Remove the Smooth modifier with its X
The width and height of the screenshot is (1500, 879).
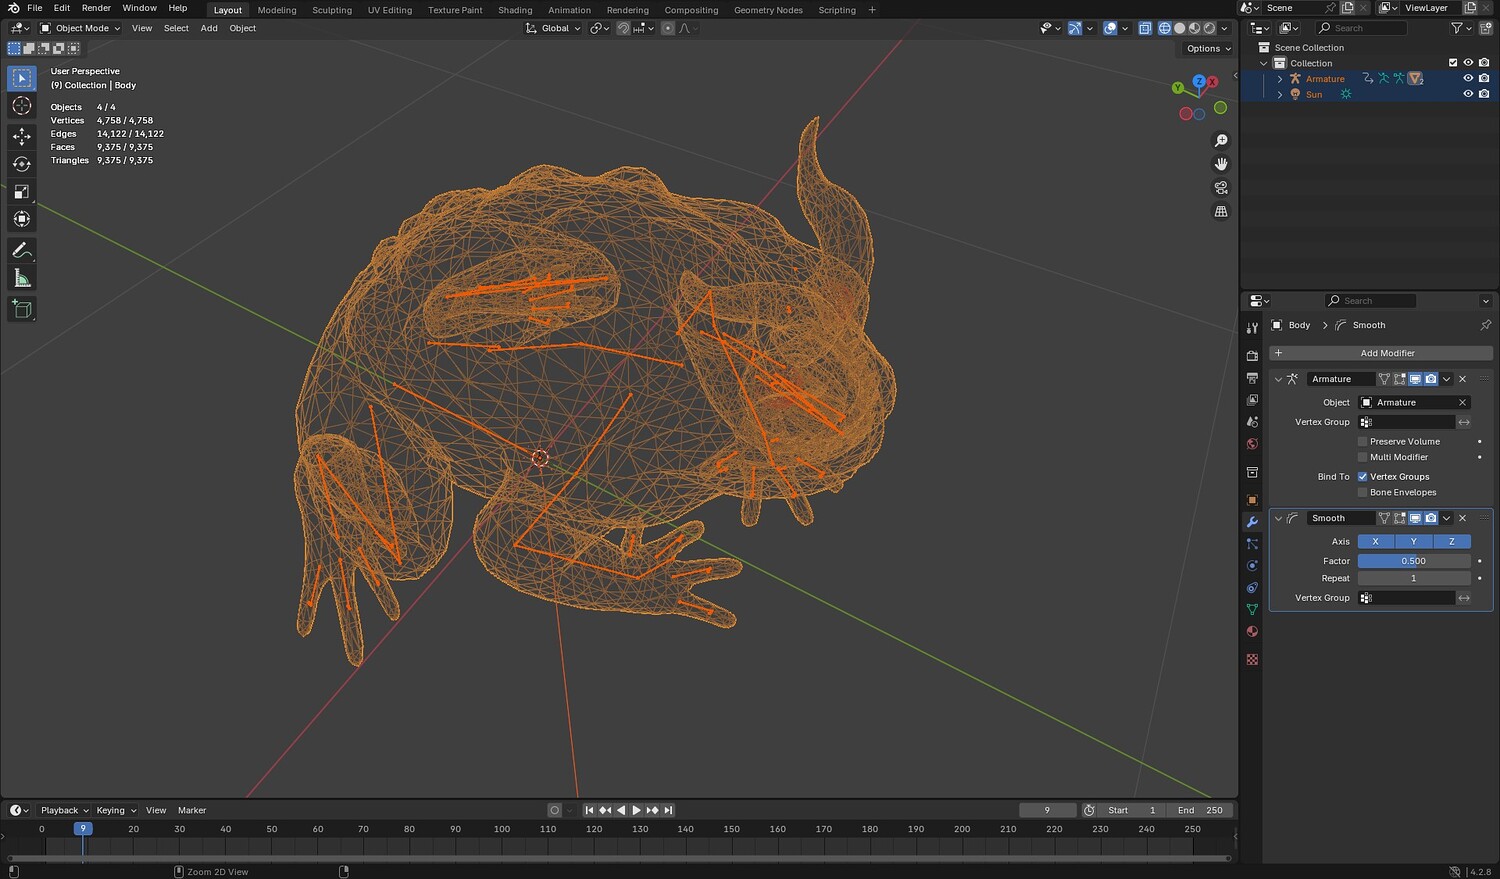[x=1462, y=518]
